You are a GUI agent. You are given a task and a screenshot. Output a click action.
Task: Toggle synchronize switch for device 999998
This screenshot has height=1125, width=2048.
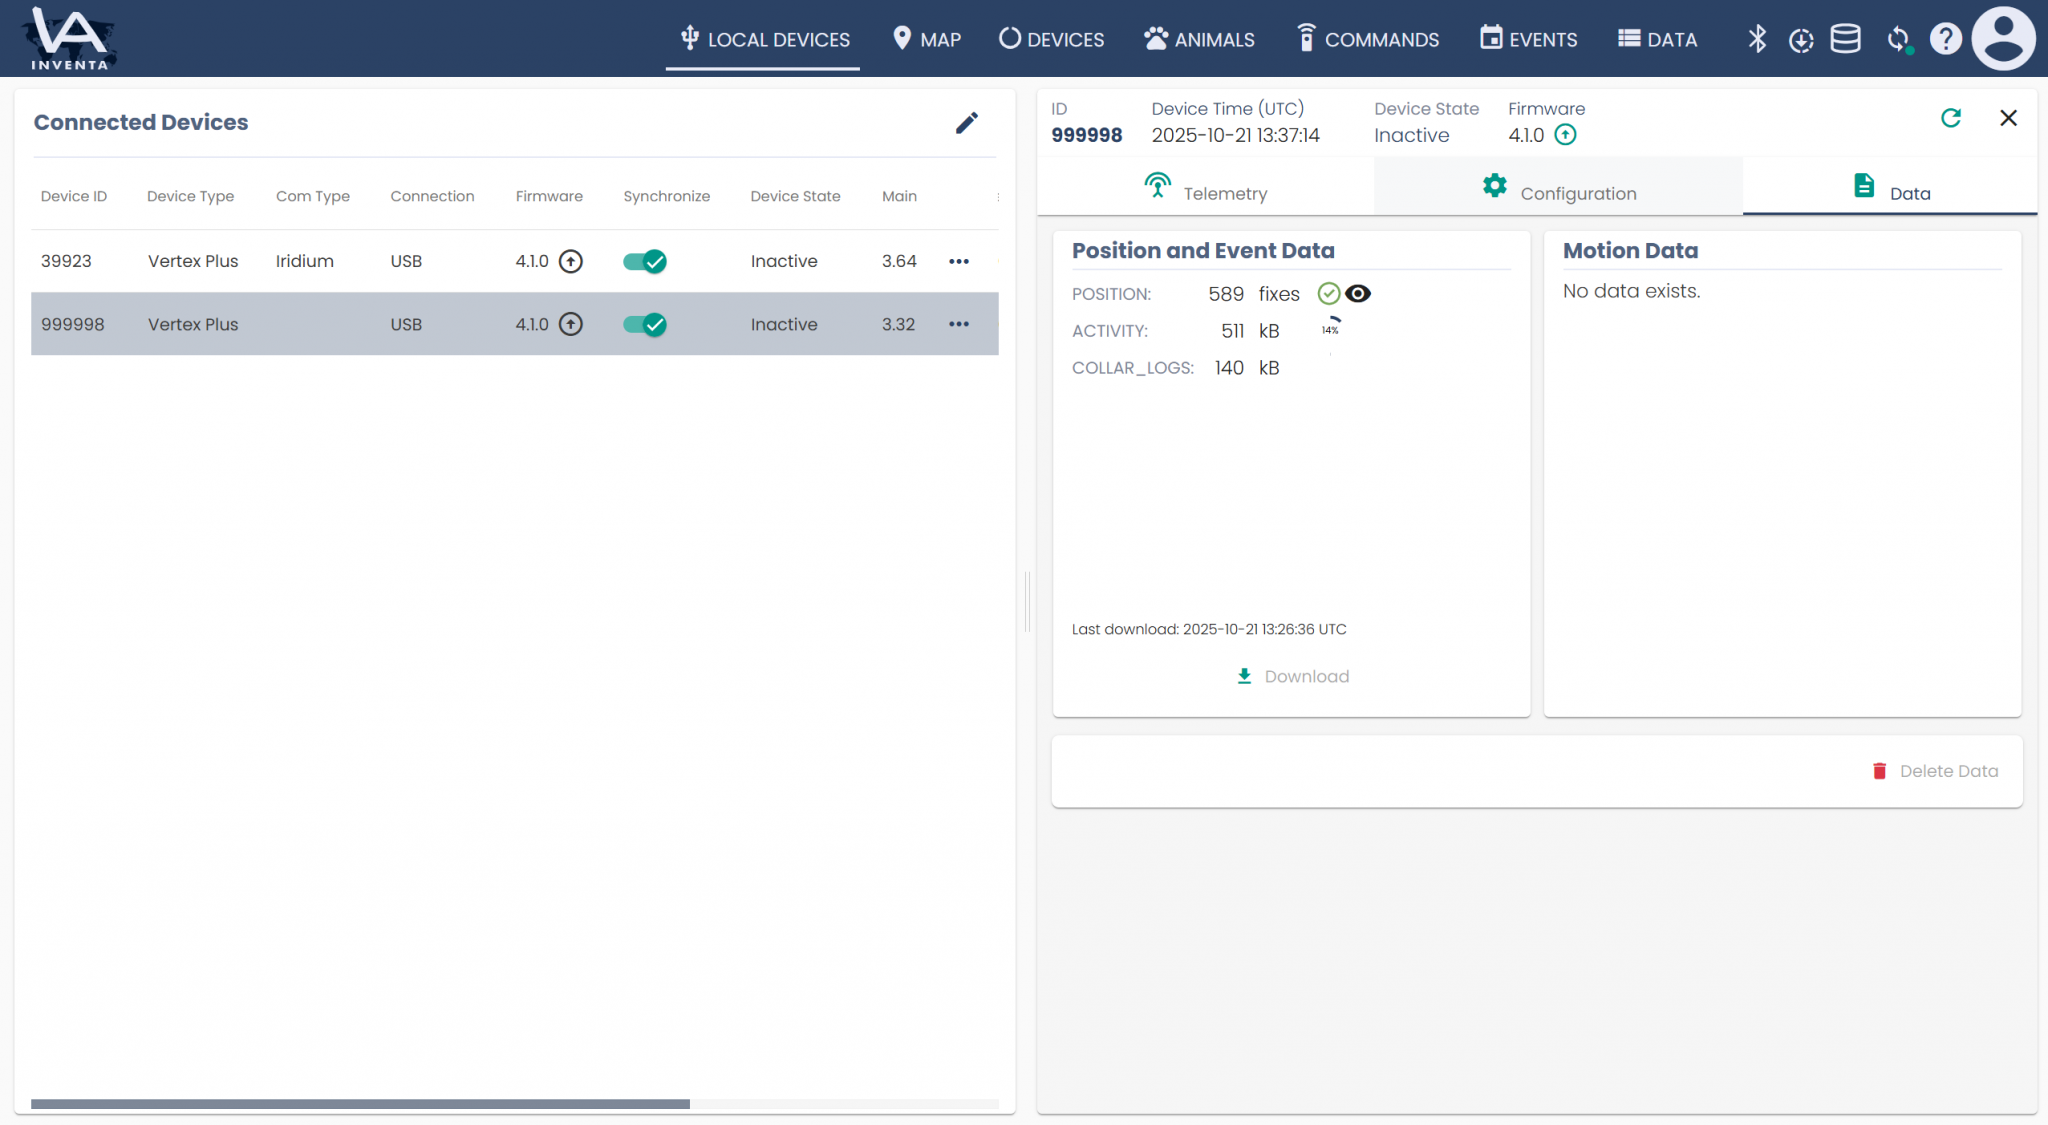645,324
